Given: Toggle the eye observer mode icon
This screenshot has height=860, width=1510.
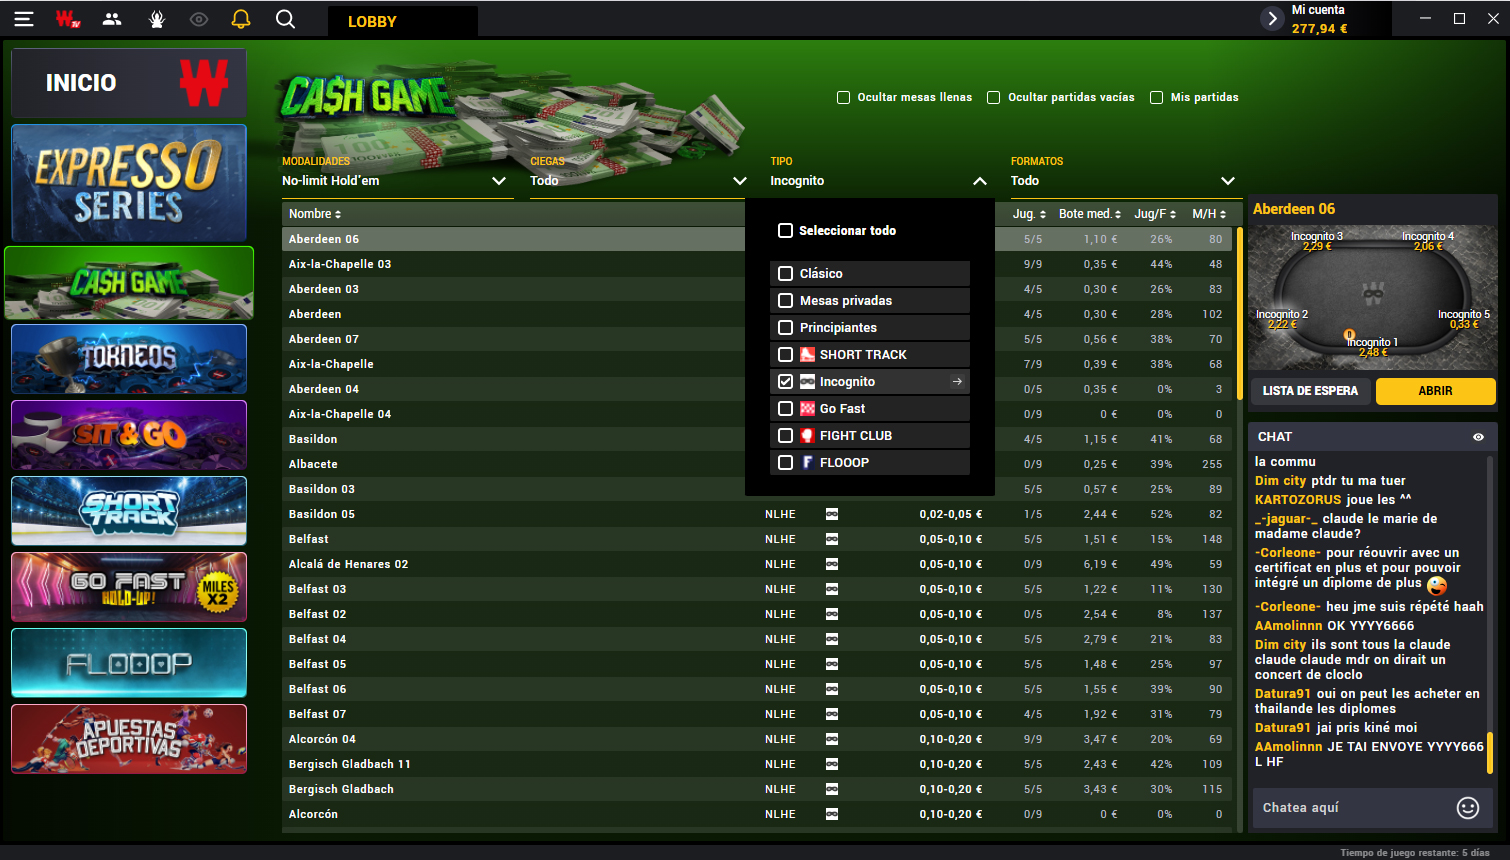Looking at the screenshot, I should (x=199, y=19).
